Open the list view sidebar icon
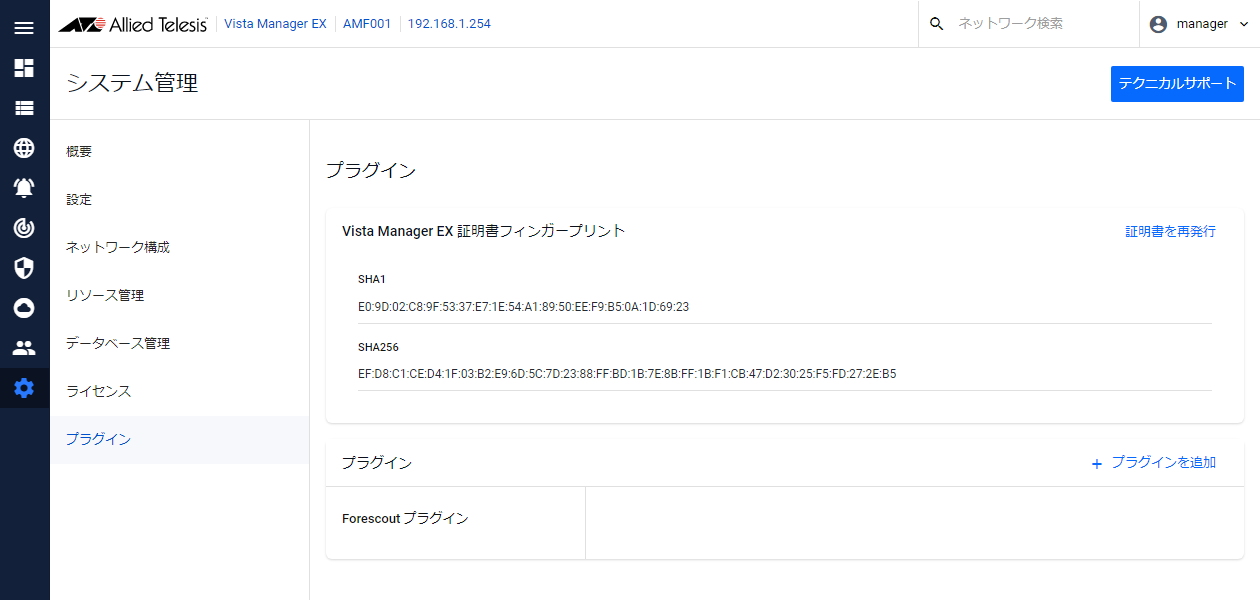This screenshot has width=1260, height=600. coord(24,108)
